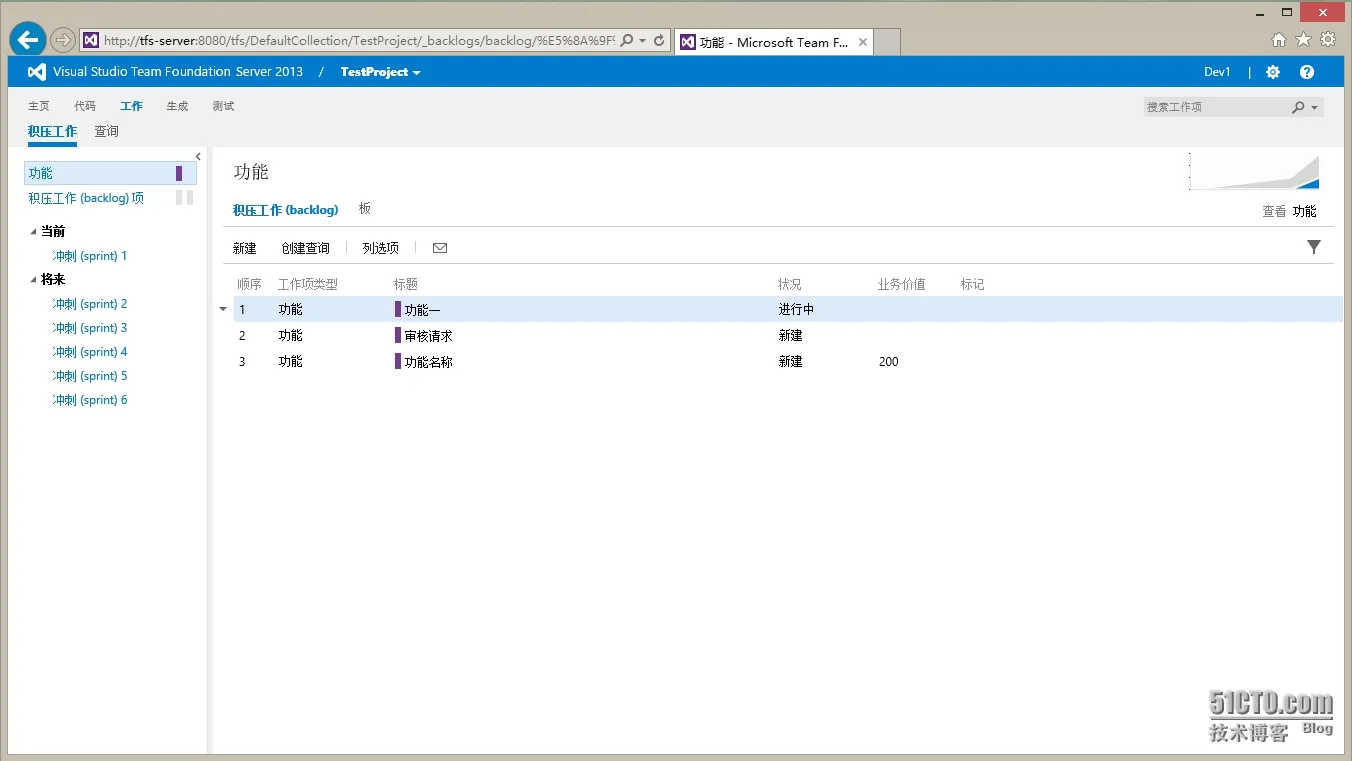Click the 业务价值 column header

[902, 284]
